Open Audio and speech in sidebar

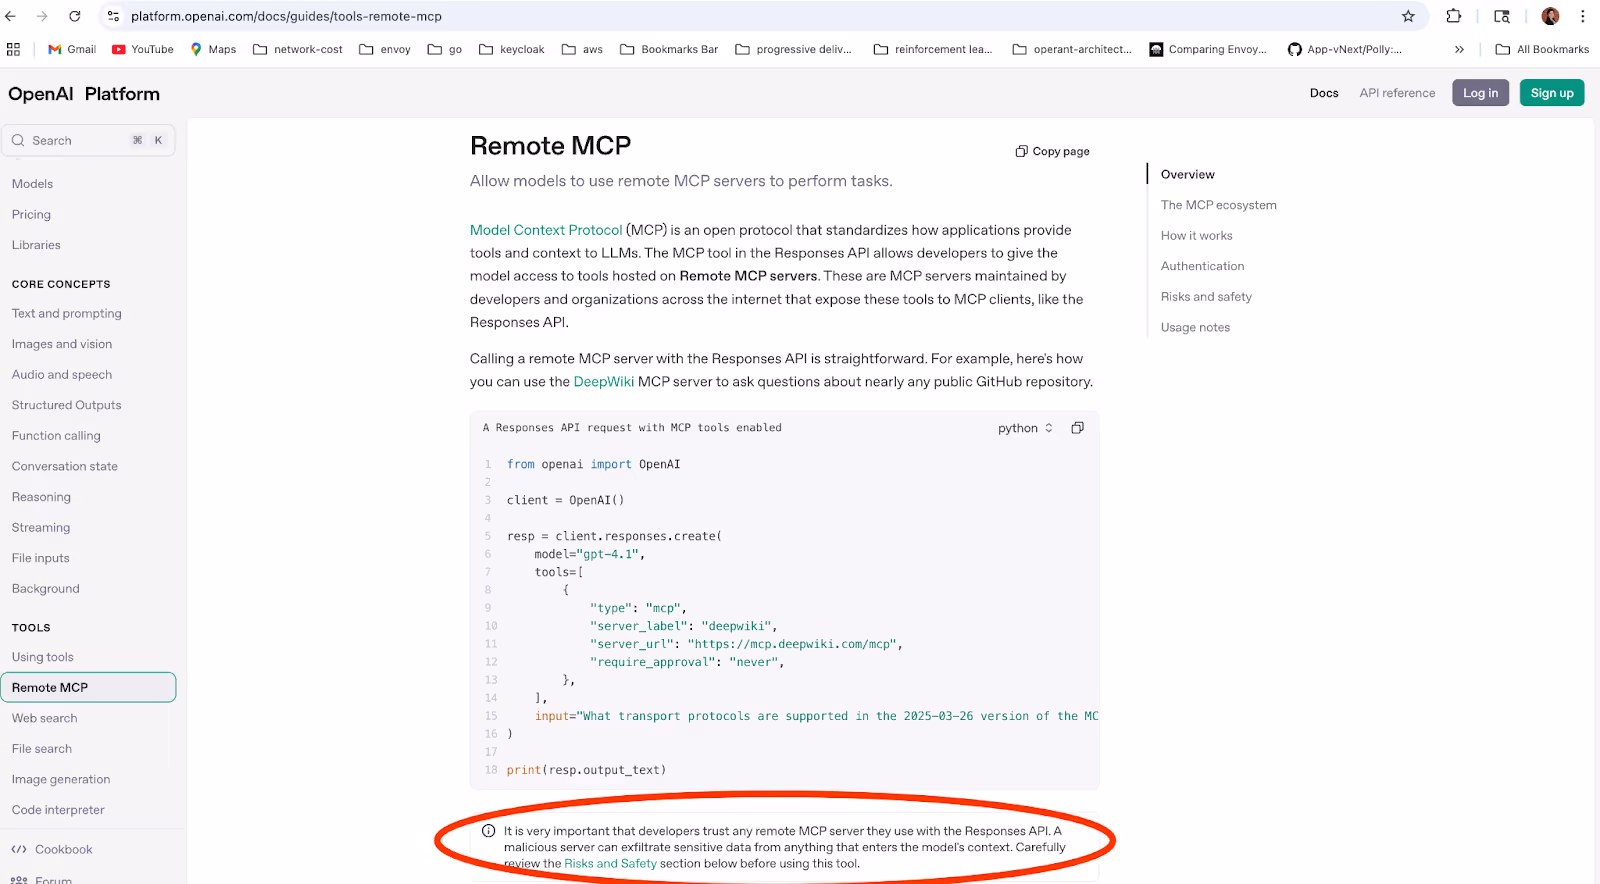coord(62,375)
